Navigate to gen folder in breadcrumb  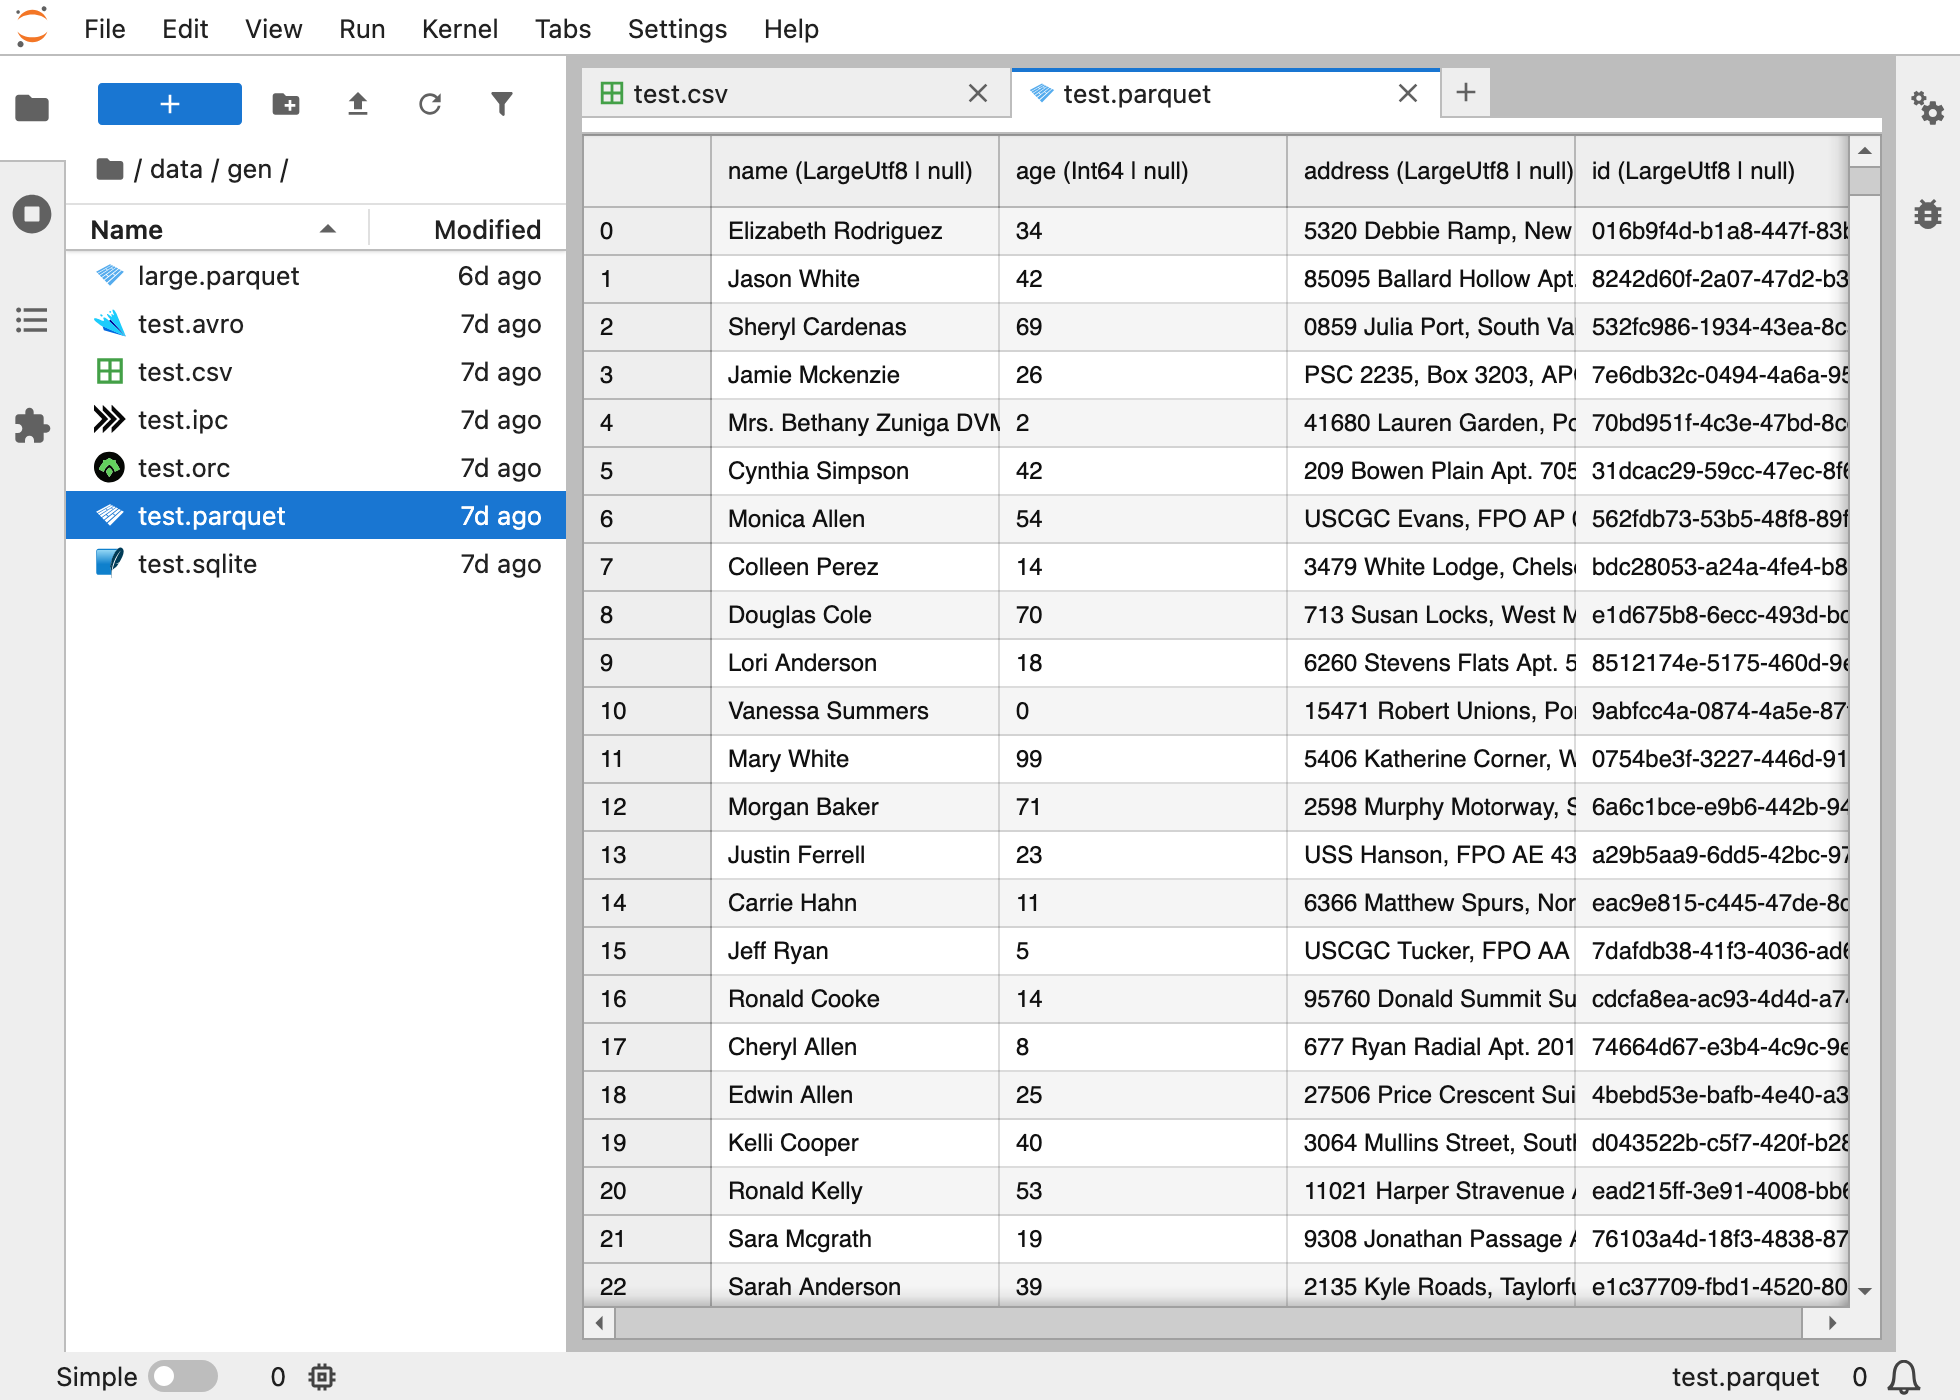(250, 169)
